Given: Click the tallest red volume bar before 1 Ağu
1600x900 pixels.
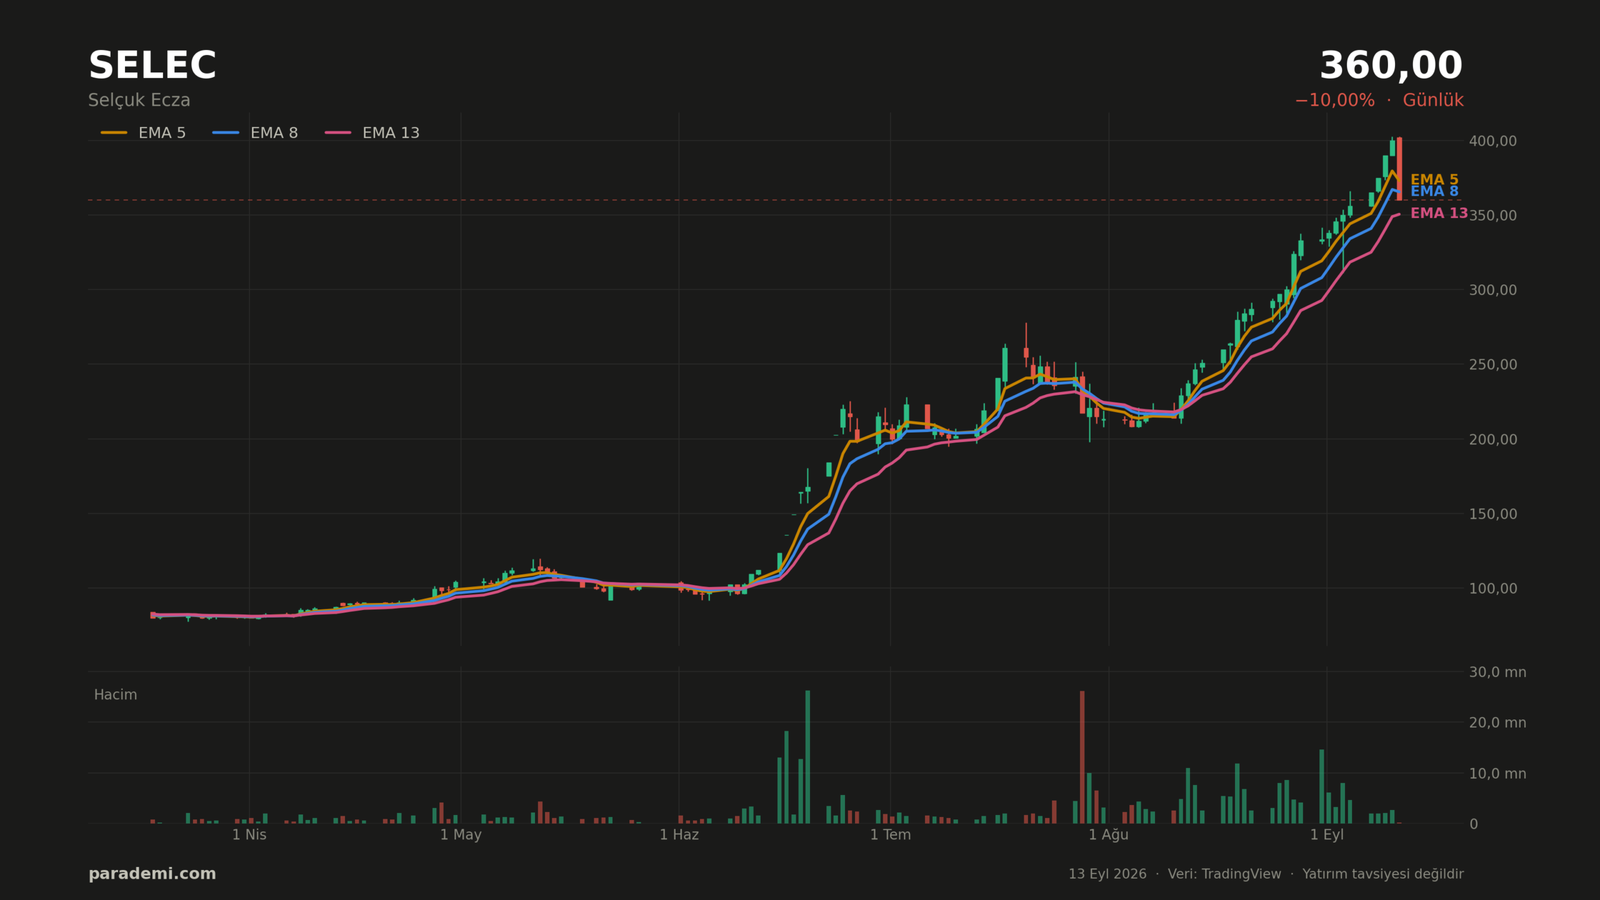Looking at the screenshot, I should point(1082,757).
